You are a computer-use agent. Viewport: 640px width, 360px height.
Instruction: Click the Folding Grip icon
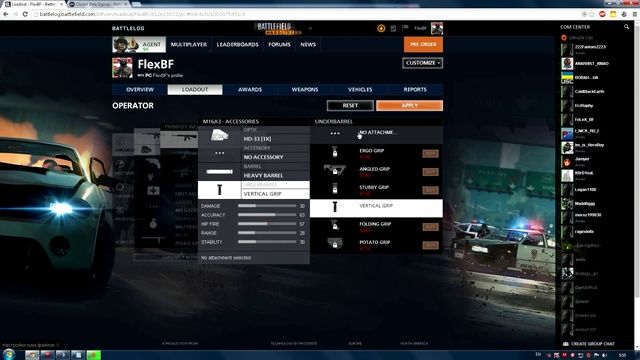(x=335, y=225)
